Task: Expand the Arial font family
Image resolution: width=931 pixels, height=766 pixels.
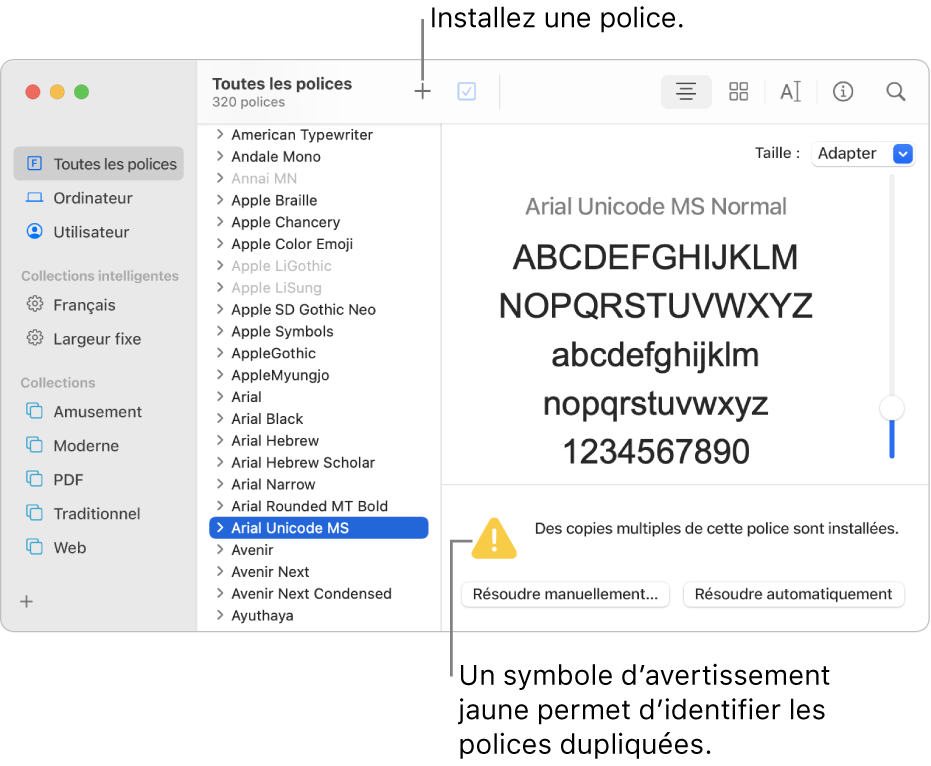Action: [x=221, y=396]
